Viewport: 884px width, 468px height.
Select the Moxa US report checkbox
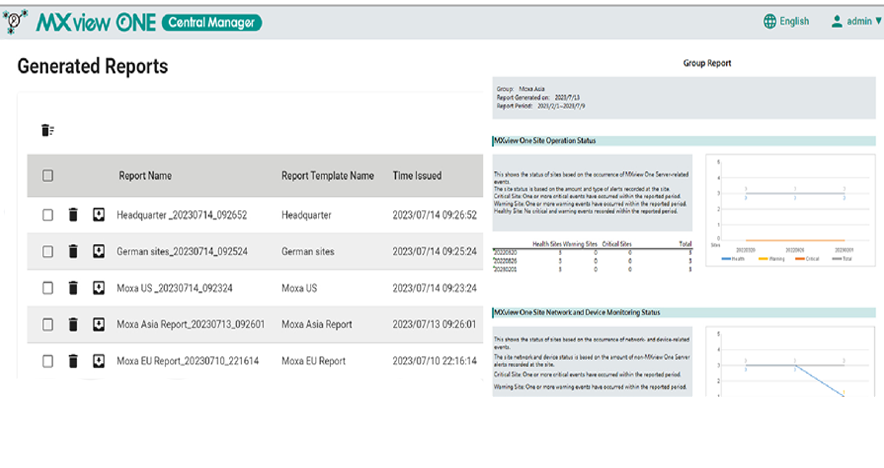pyautogui.click(x=47, y=288)
